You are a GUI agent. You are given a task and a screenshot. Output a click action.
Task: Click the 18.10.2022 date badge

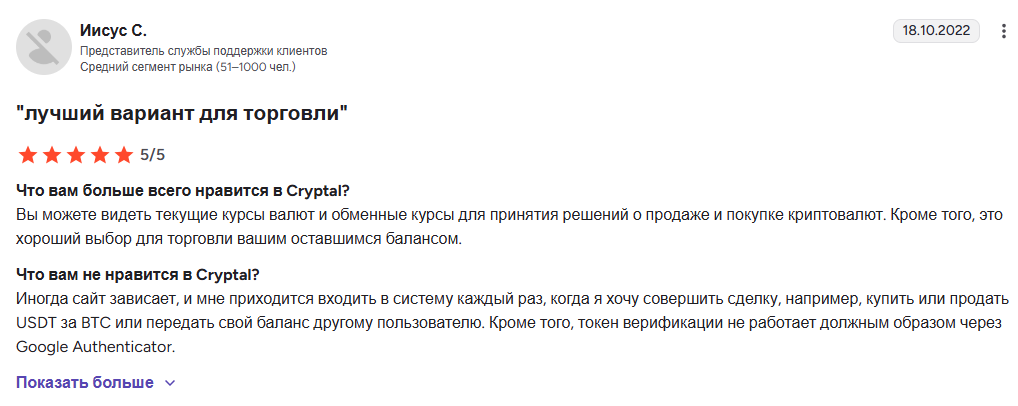936,31
